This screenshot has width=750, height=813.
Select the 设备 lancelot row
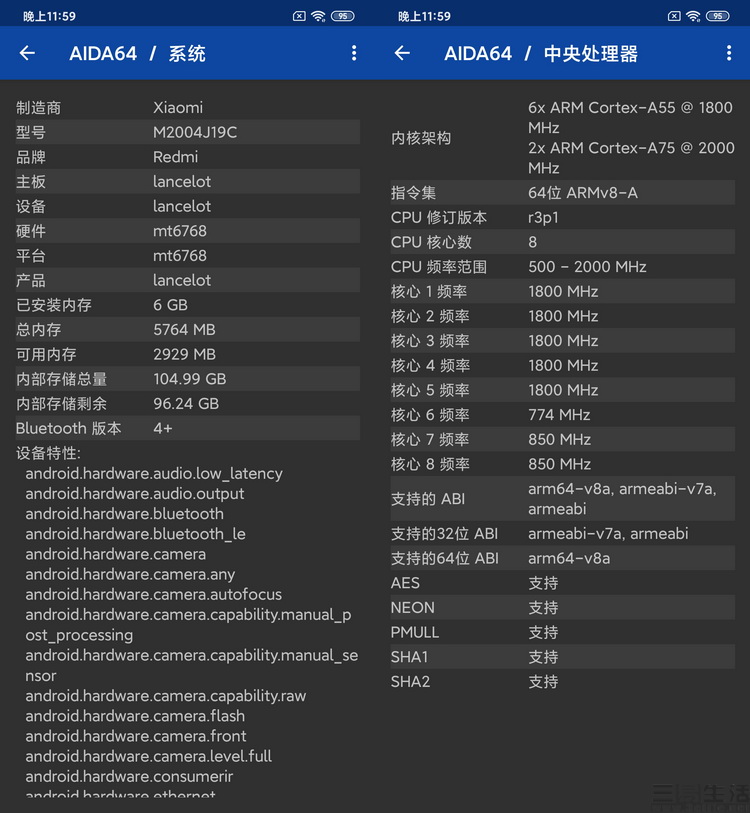click(188, 206)
